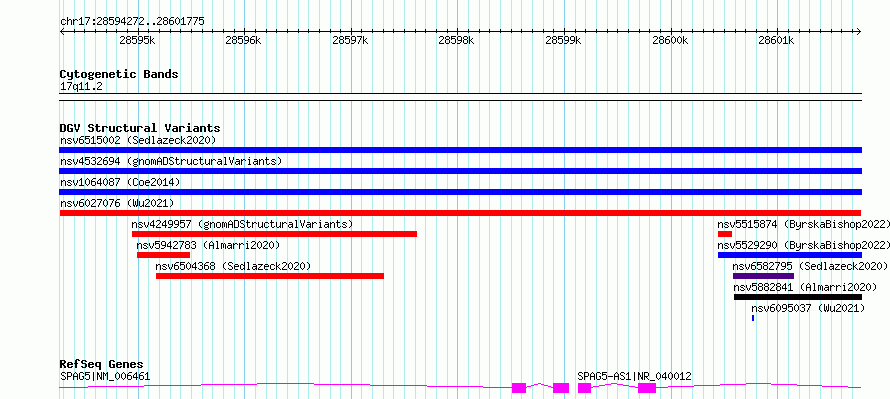
Task: Select the red bar under nsv4249957
Action: 274,234
